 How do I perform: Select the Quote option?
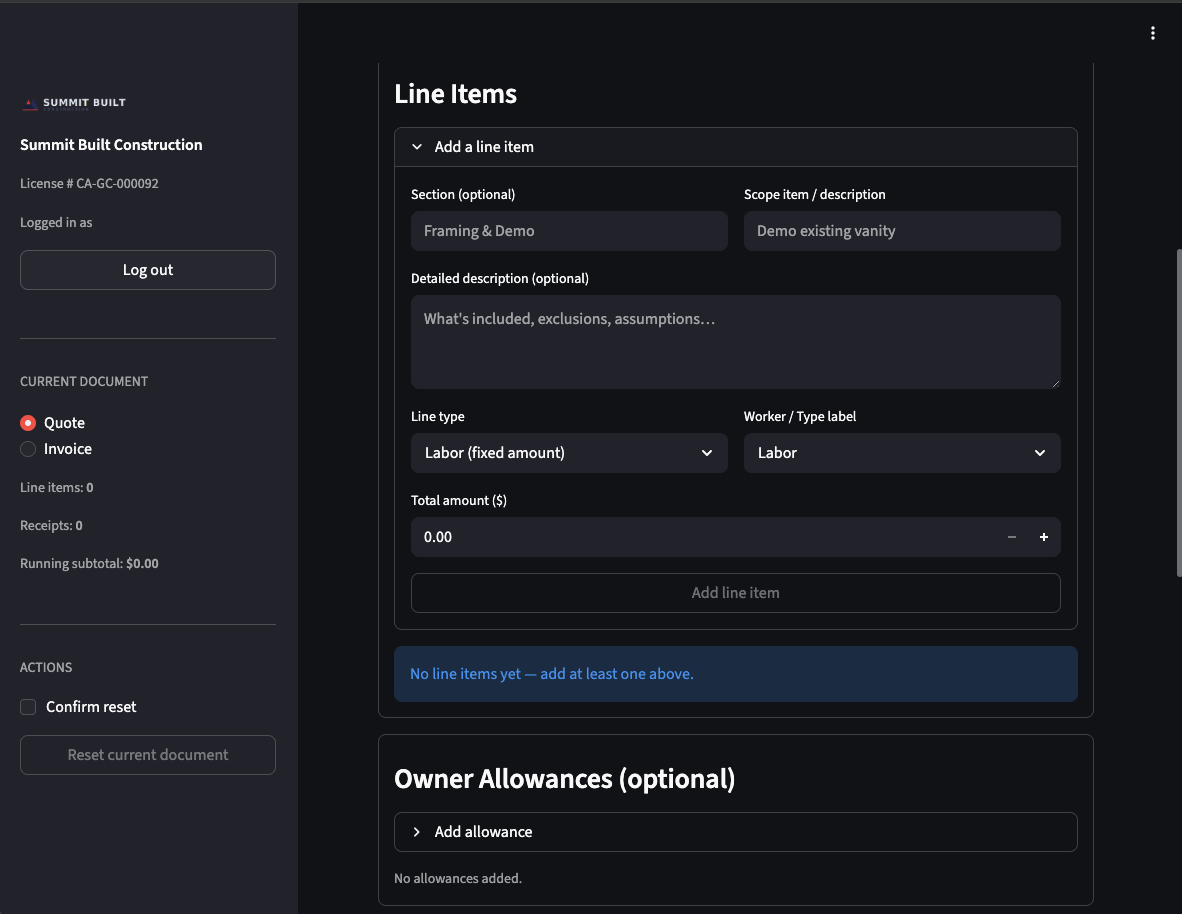point(28,422)
